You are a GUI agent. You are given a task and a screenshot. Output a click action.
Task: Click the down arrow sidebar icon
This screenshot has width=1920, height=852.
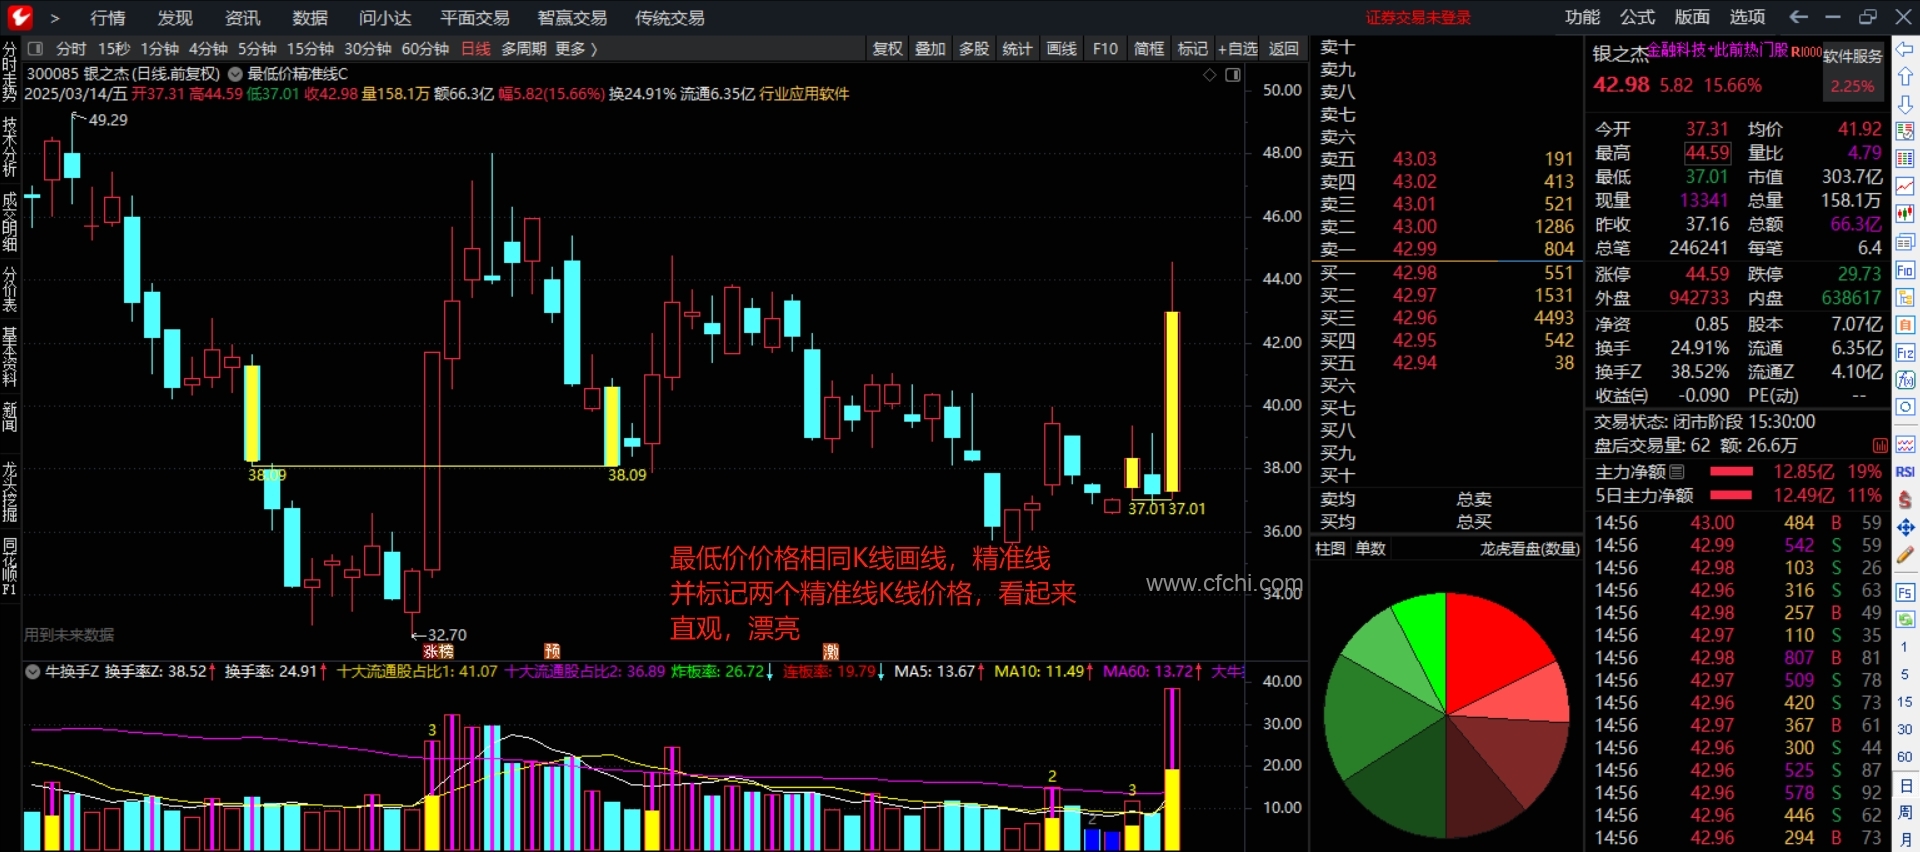[1905, 104]
